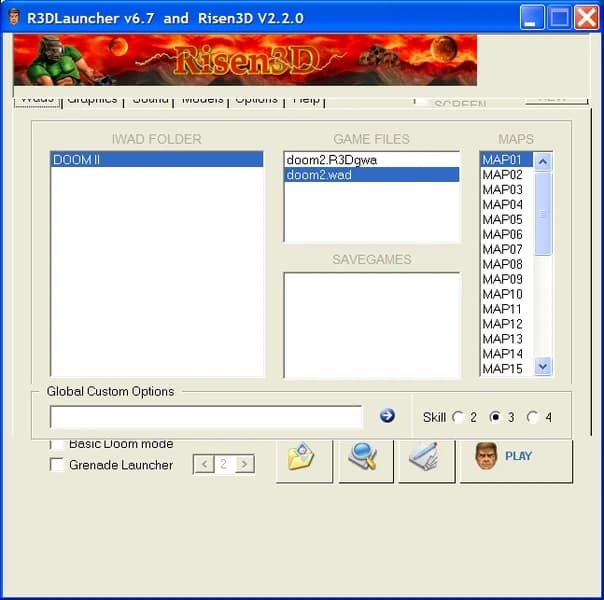Switch to the Options tab
The height and width of the screenshot is (600, 604).
pos(257,101)
